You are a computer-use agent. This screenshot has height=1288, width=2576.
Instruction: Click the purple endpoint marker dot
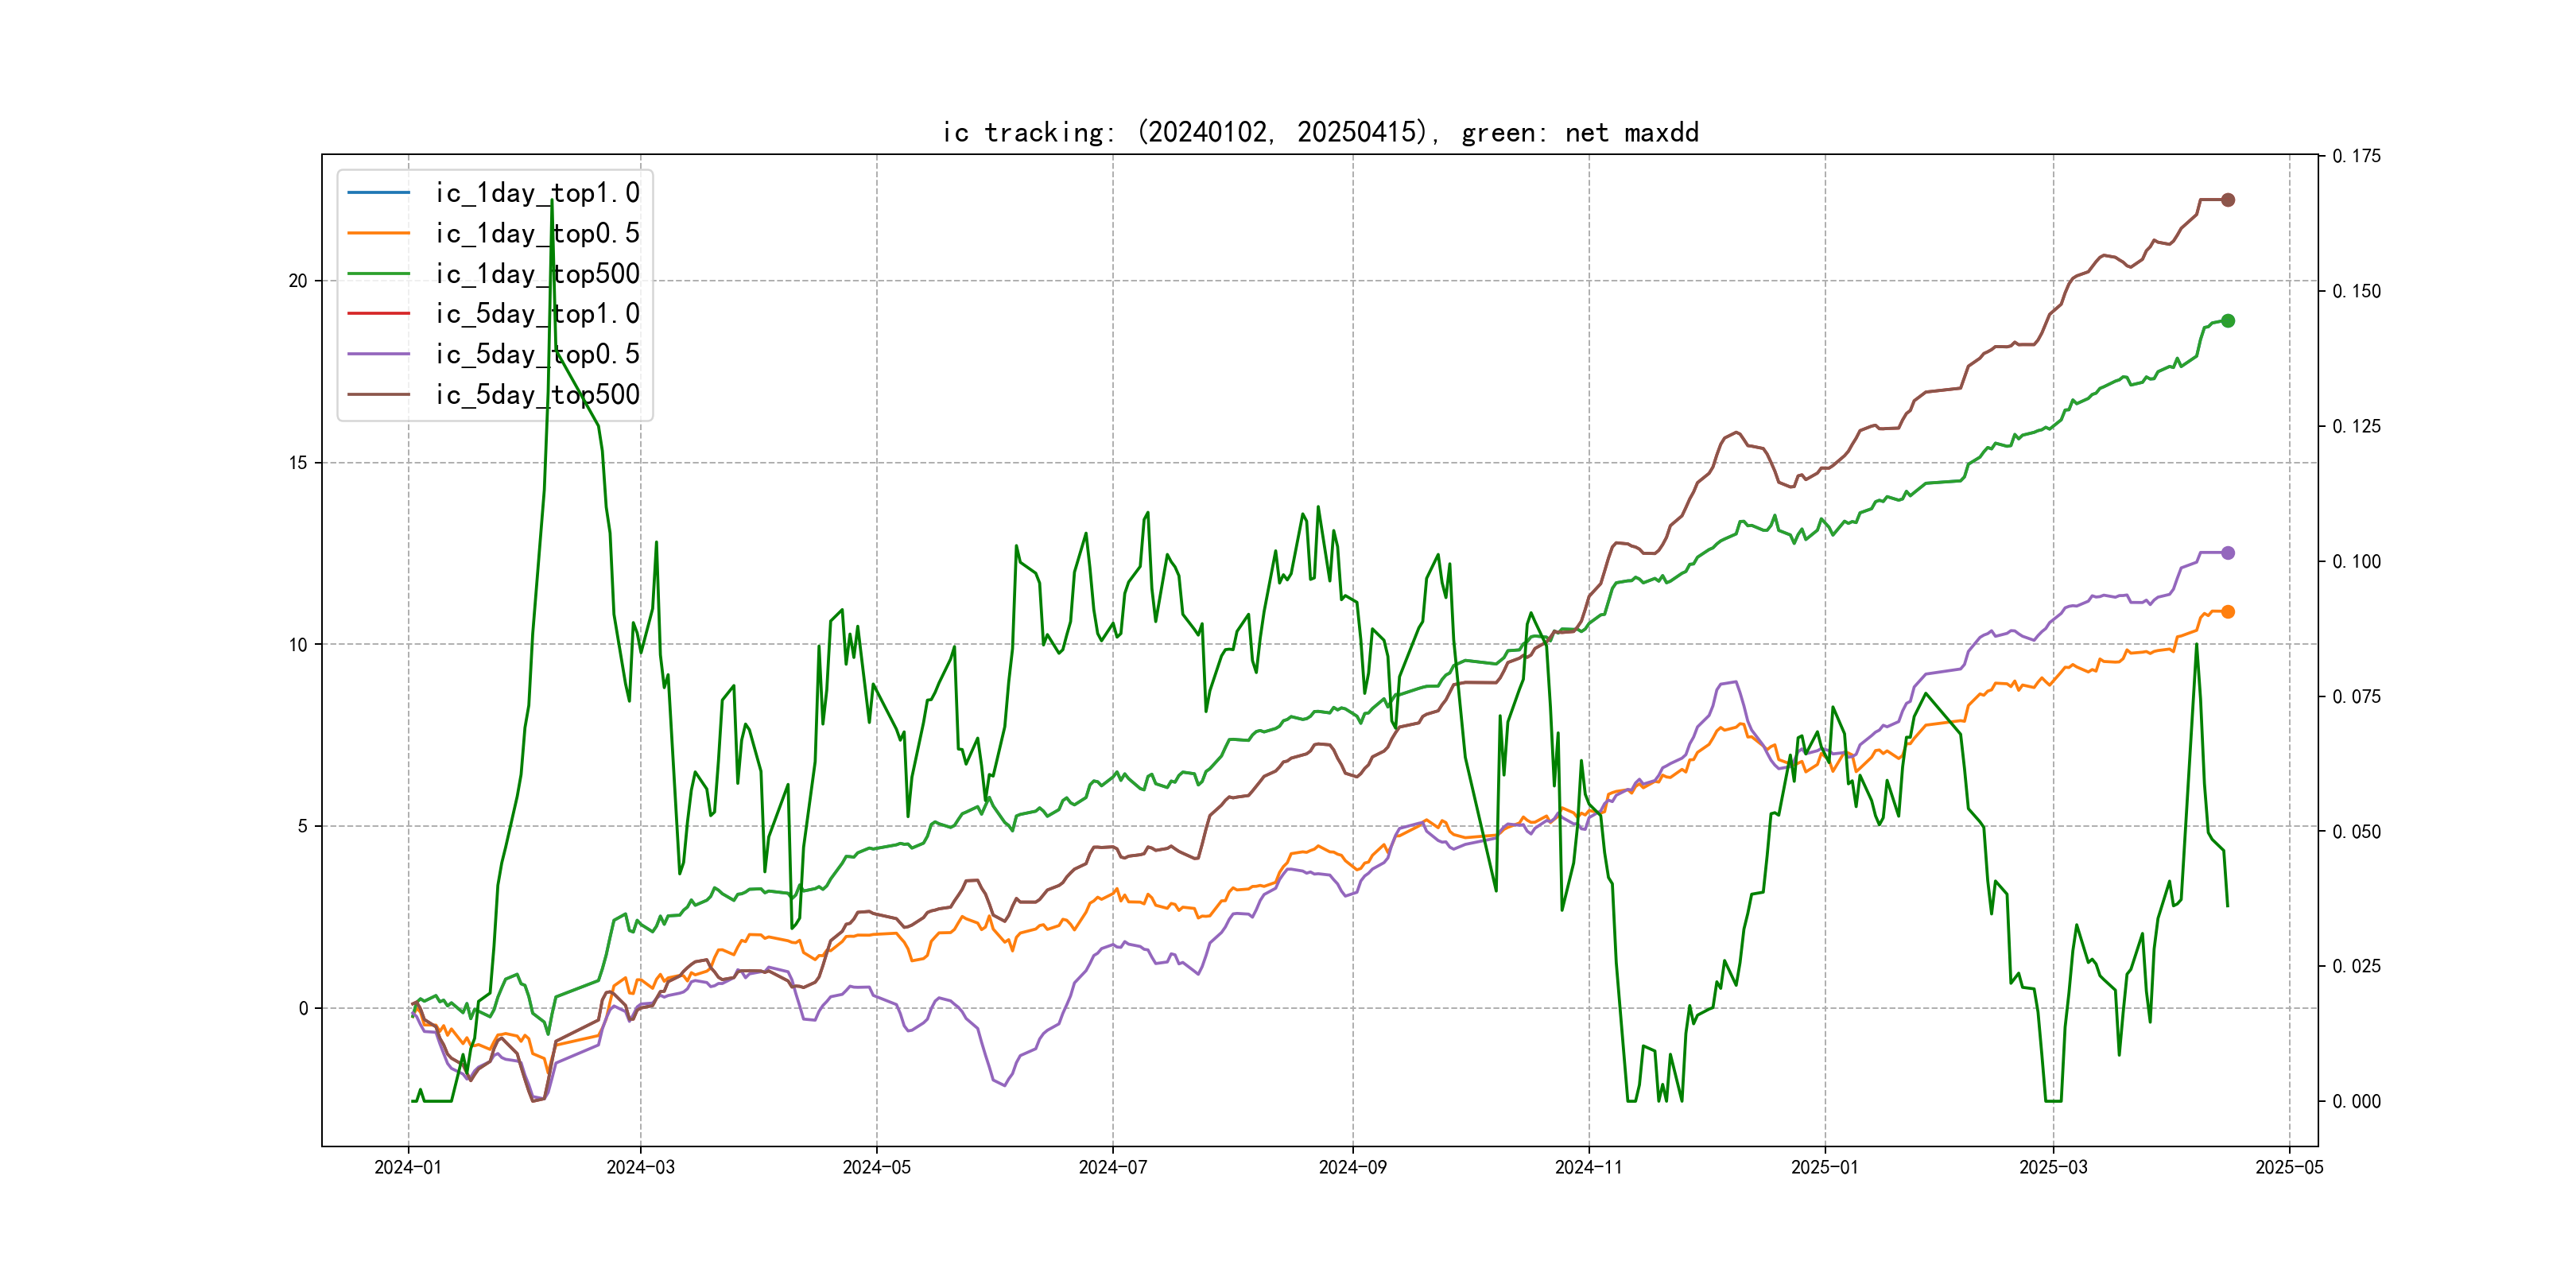coord(2227,553)
